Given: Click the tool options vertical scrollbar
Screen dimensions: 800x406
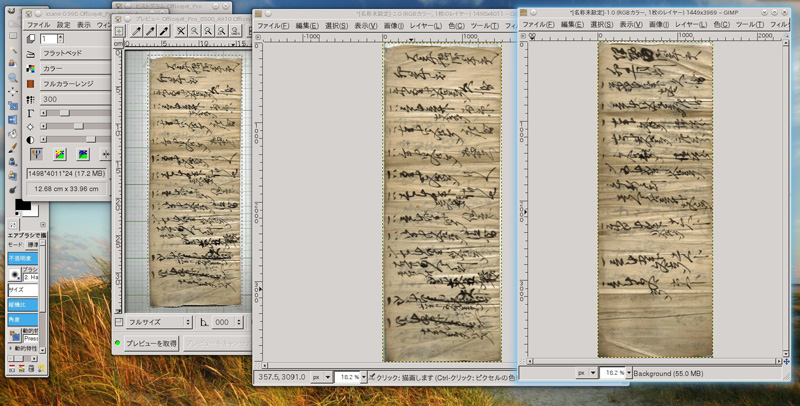Looking at the screenshot, I should point(43,296).
